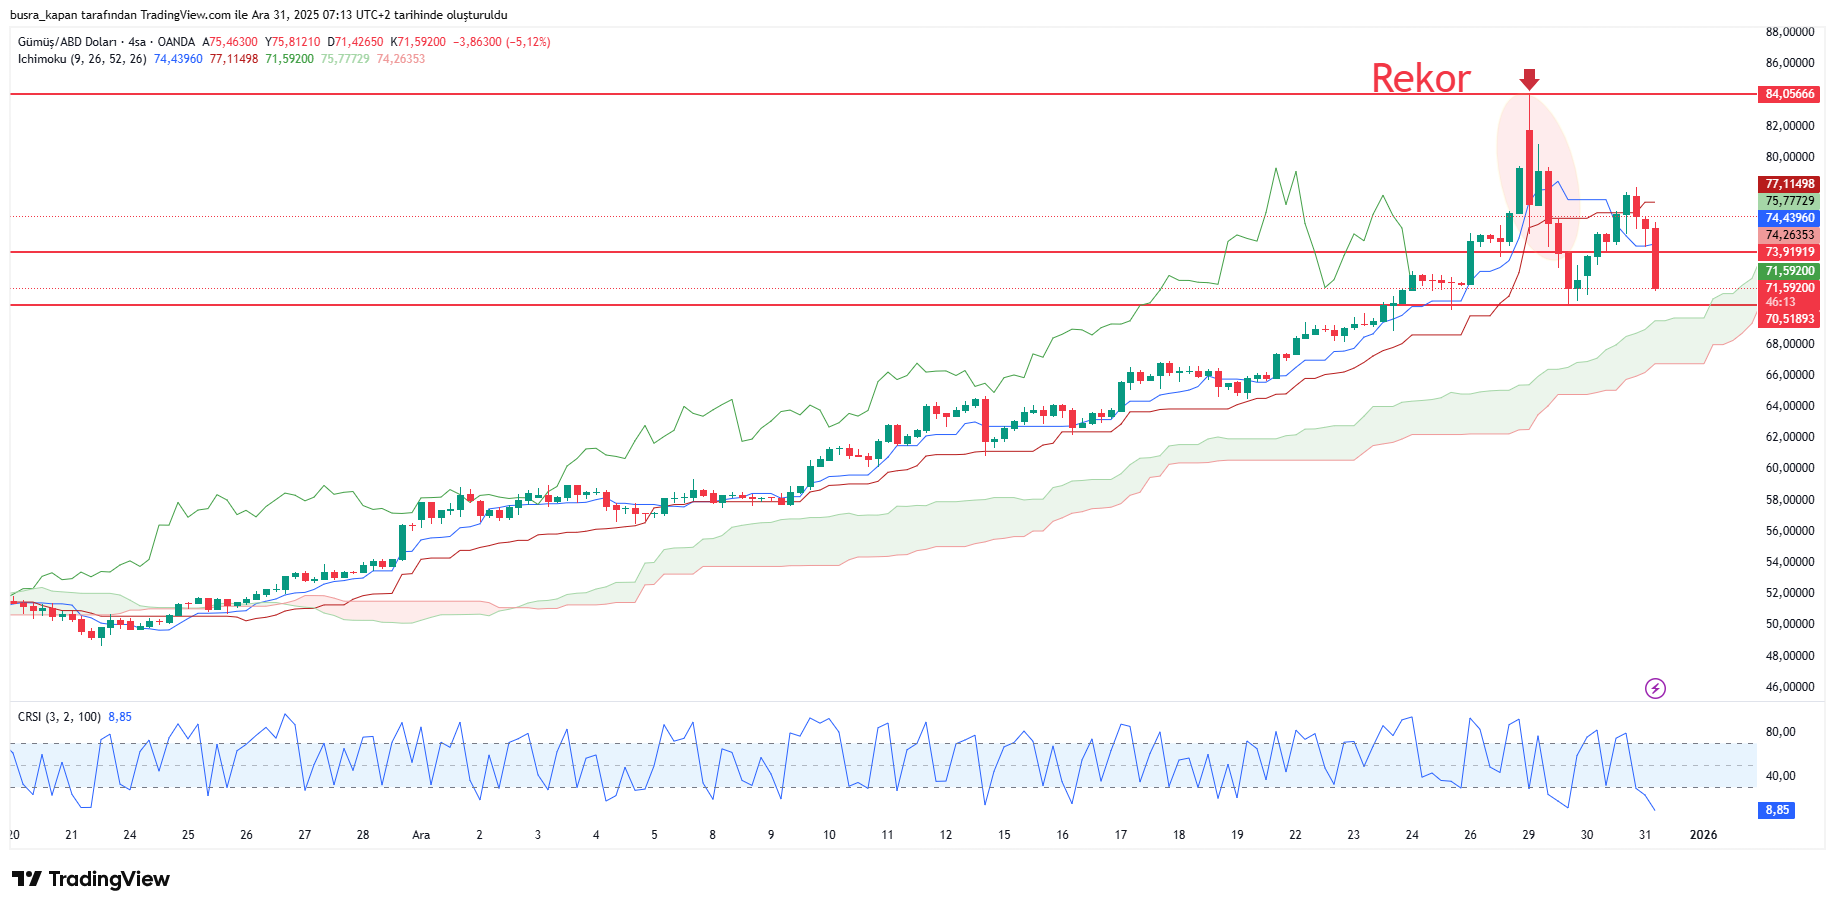Click the red down arrow above the peak
Image resolution: width=1835 pixels, height=909 pixels.
pos(1529,80)
